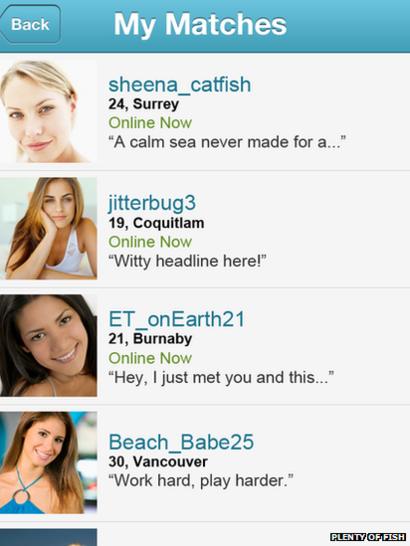Tap the My Matches header title
This screenshot has height=546, width=410.
coord(200,25)
